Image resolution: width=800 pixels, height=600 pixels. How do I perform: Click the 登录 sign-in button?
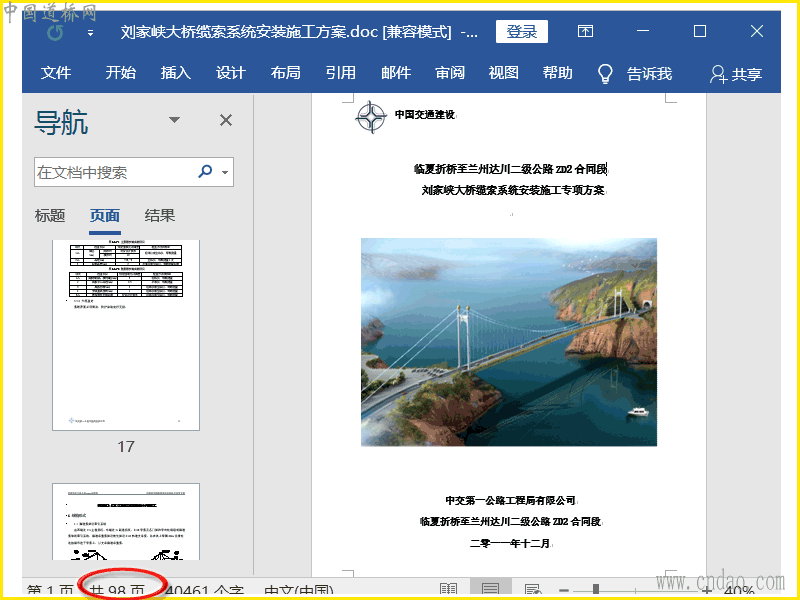[x=521, y=32]
